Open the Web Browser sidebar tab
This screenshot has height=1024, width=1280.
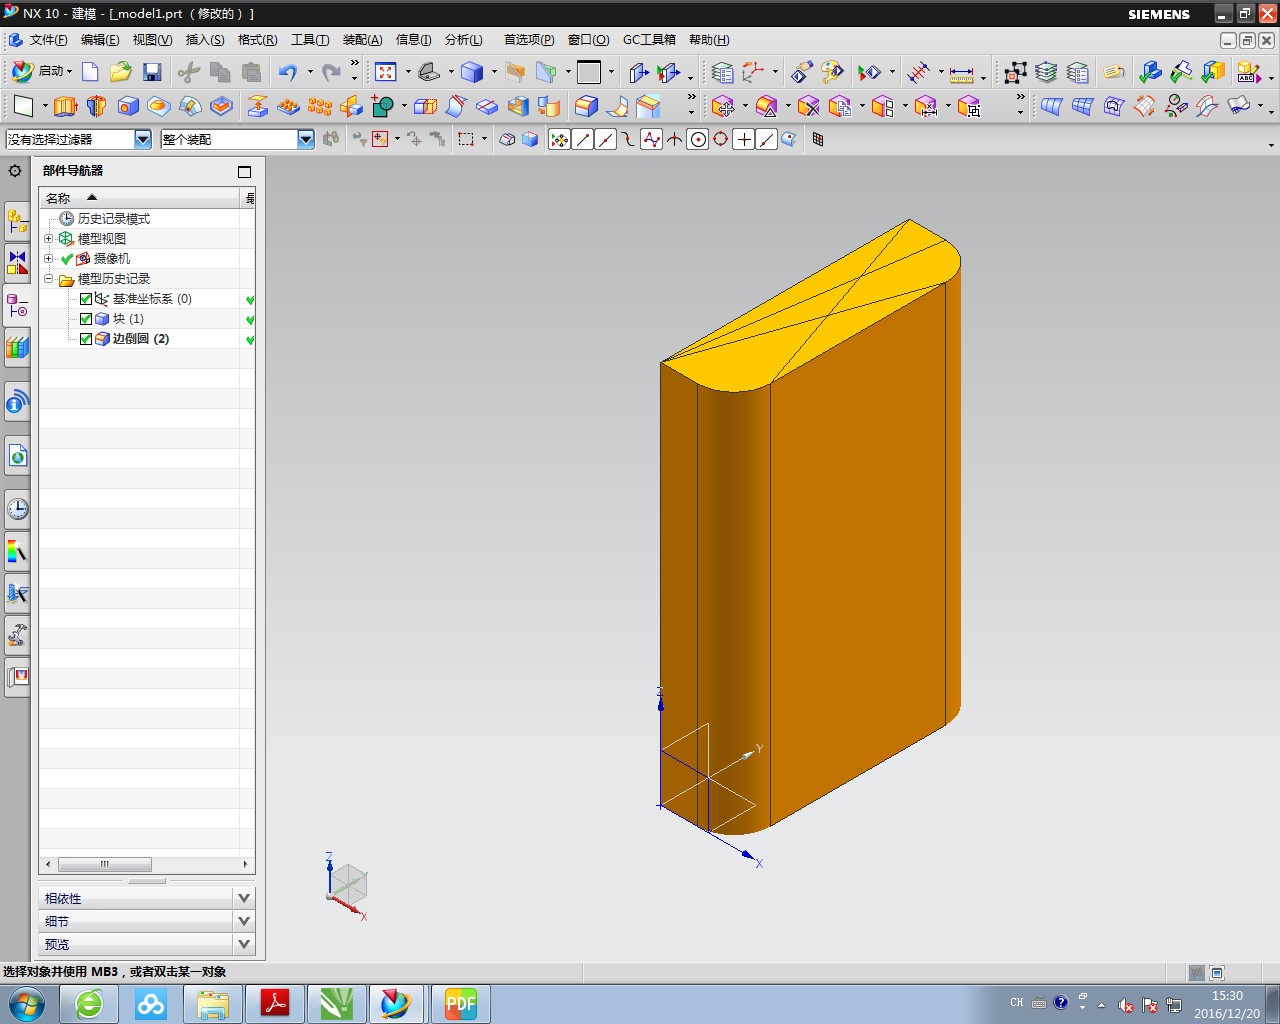[x=17, y=456]
